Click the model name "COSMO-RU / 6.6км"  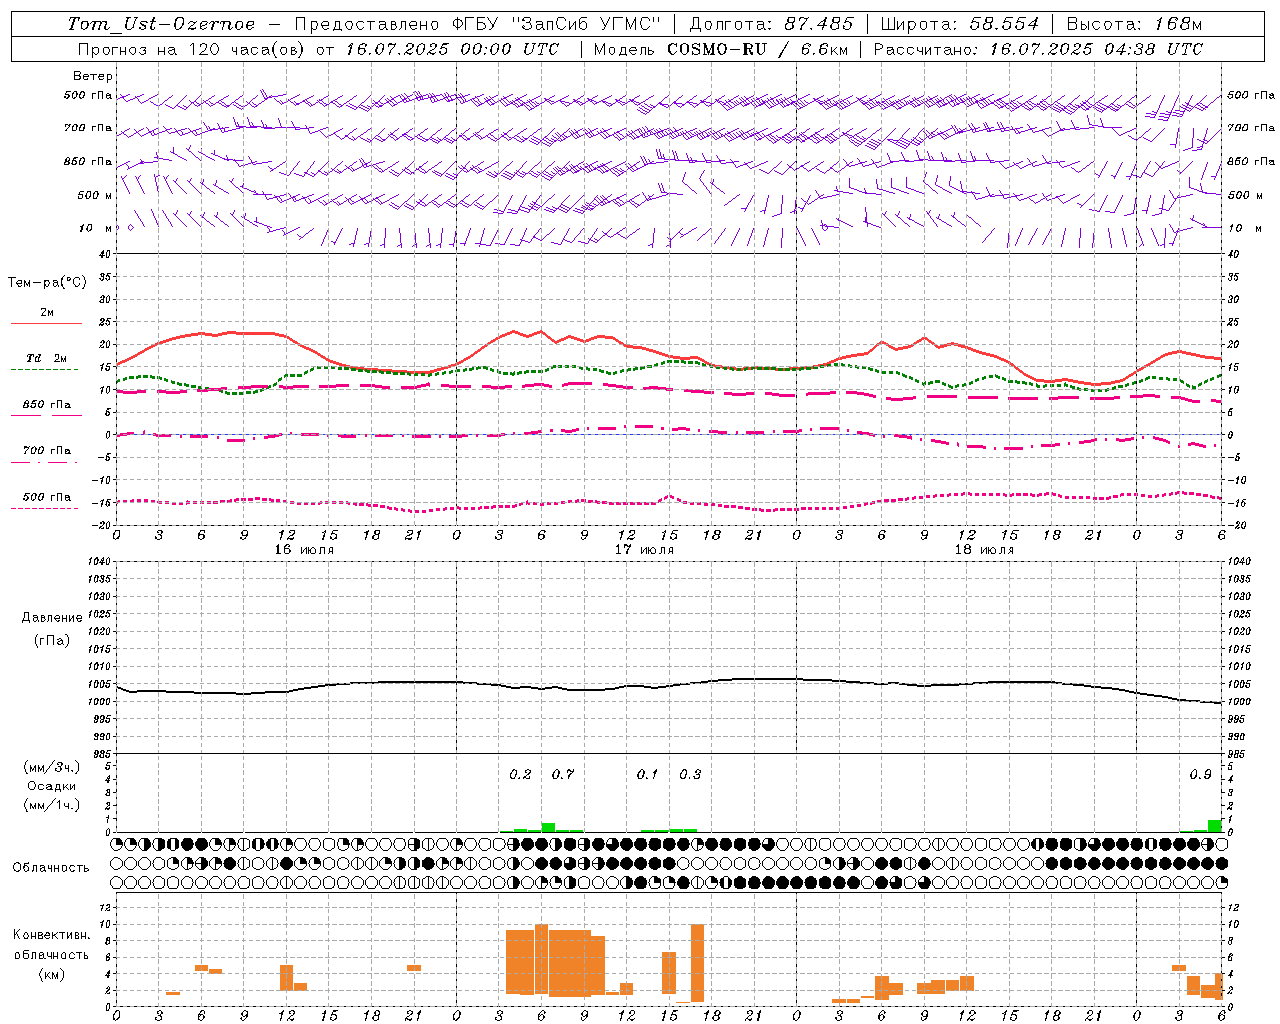pyautogui.click(x=757, y=49)
